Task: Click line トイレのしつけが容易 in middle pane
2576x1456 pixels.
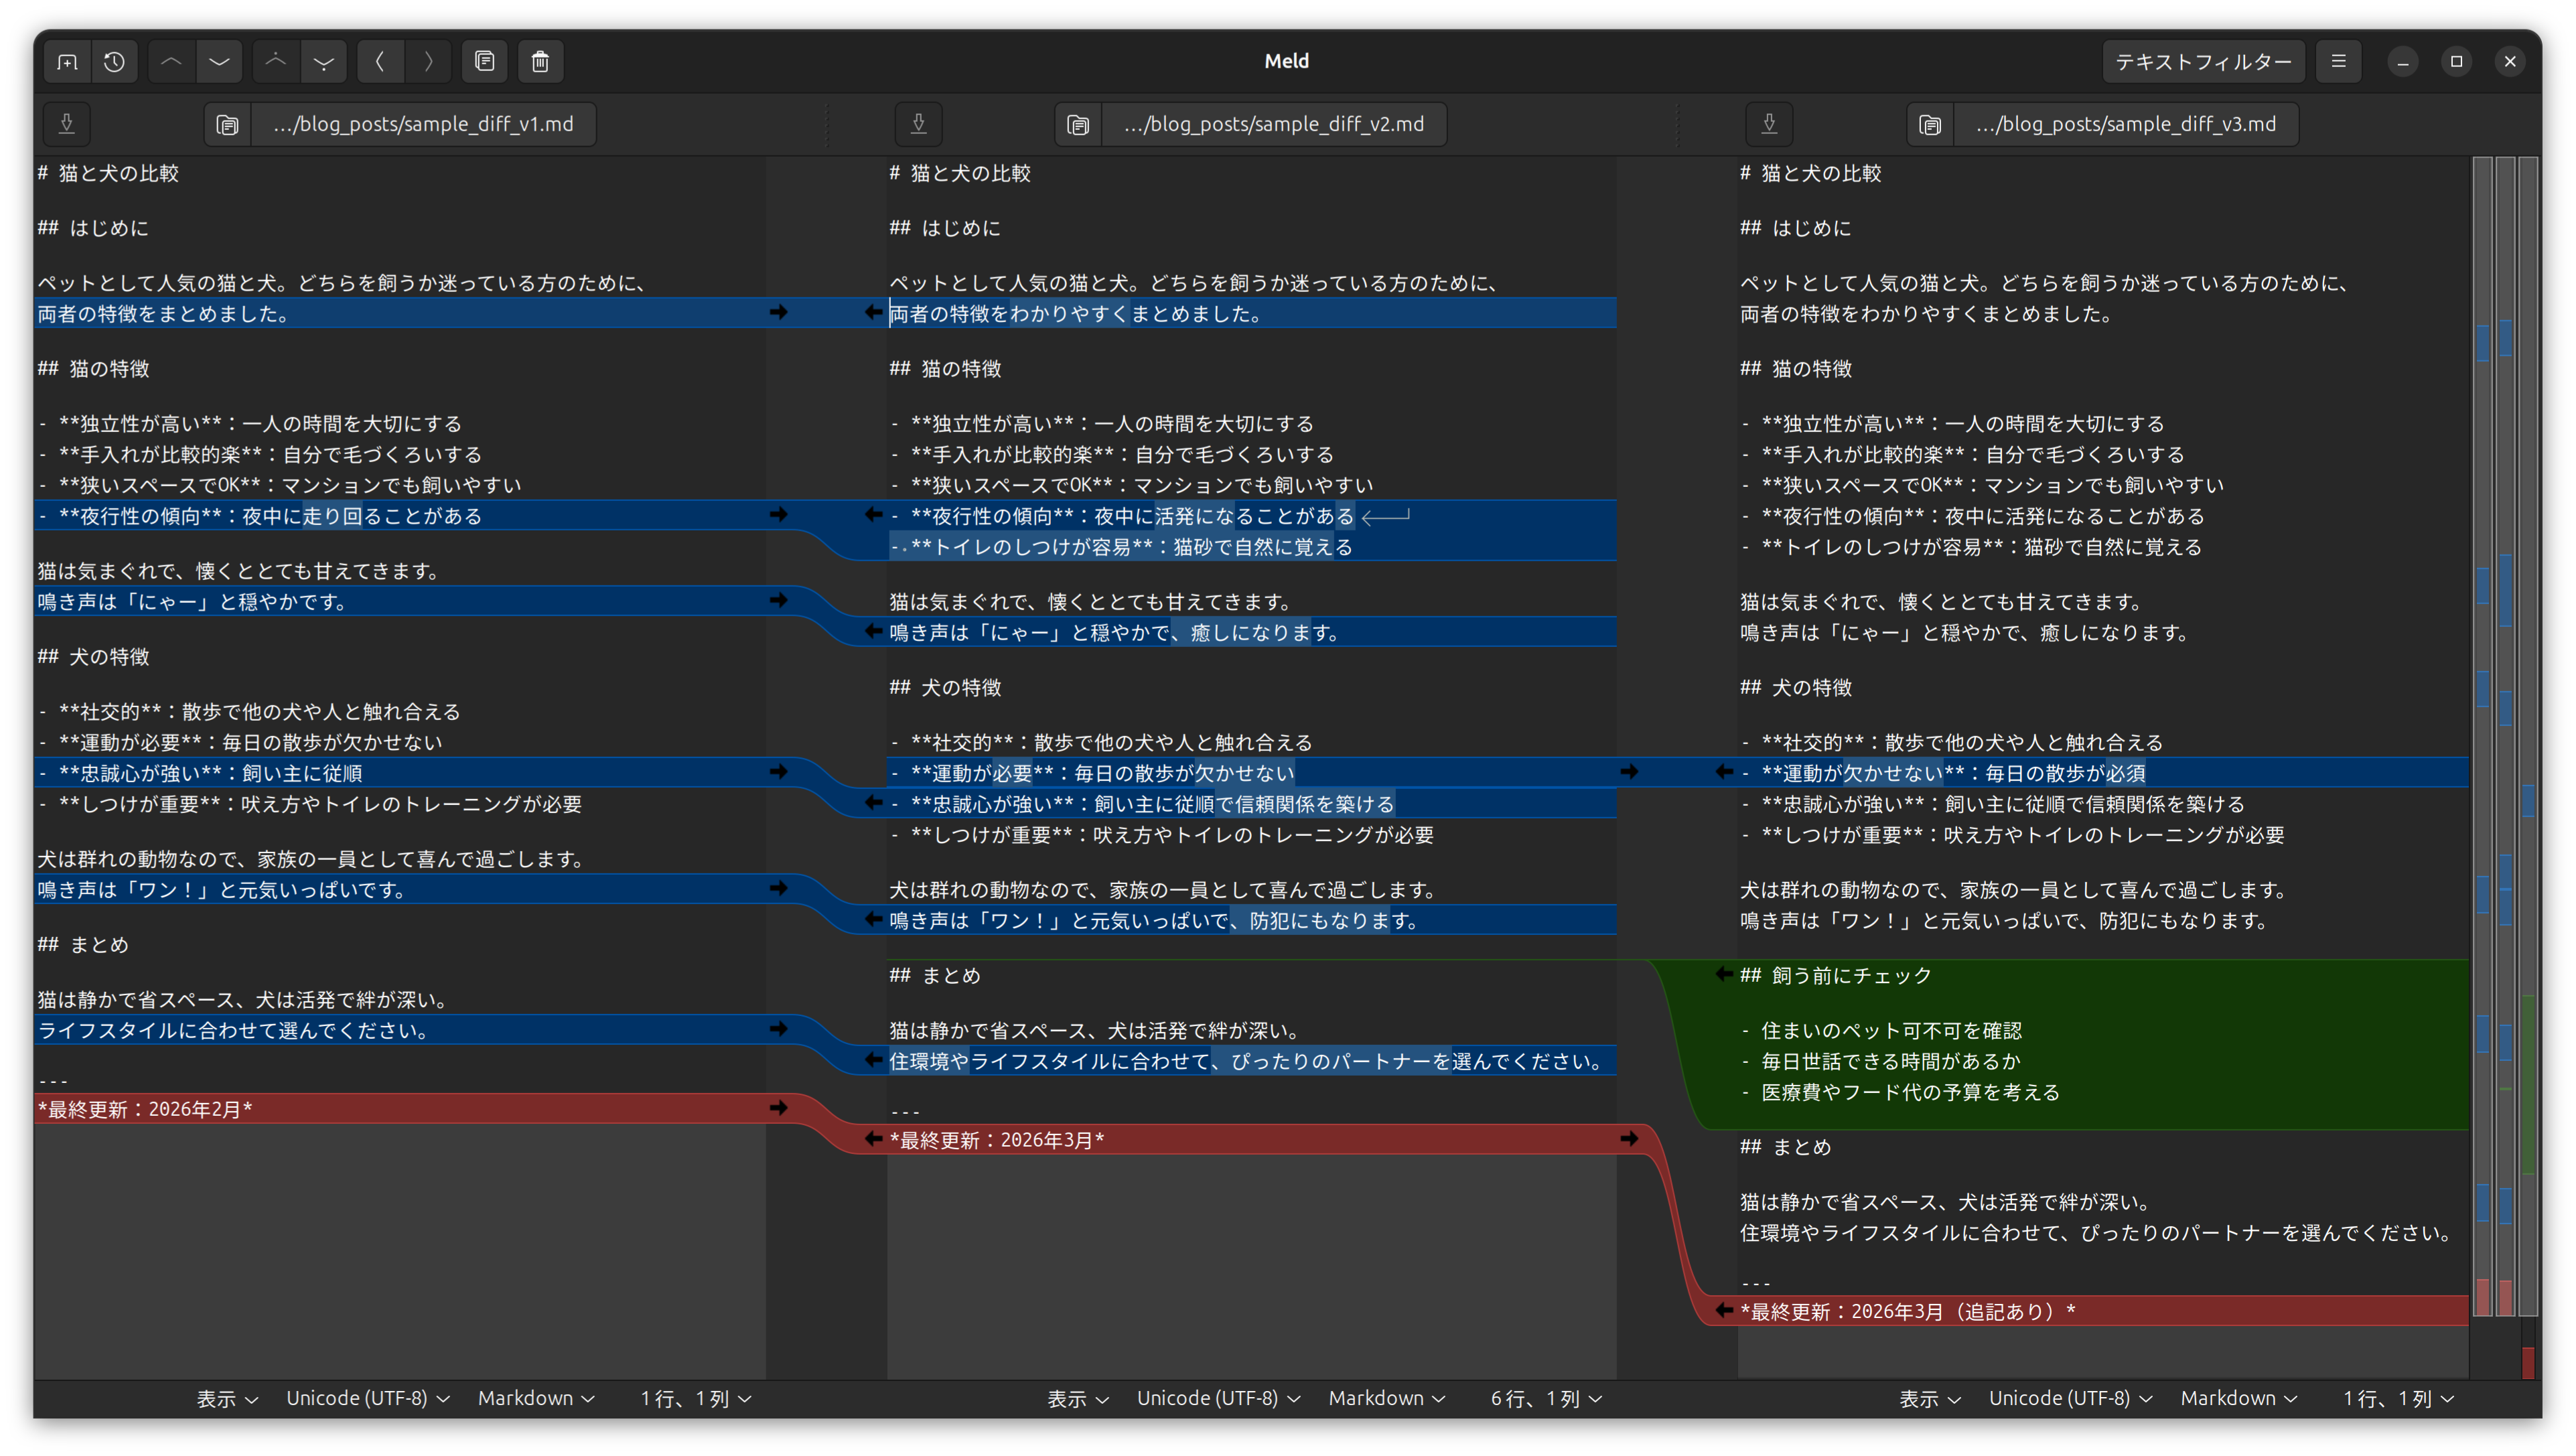Action: (1121, 547)
